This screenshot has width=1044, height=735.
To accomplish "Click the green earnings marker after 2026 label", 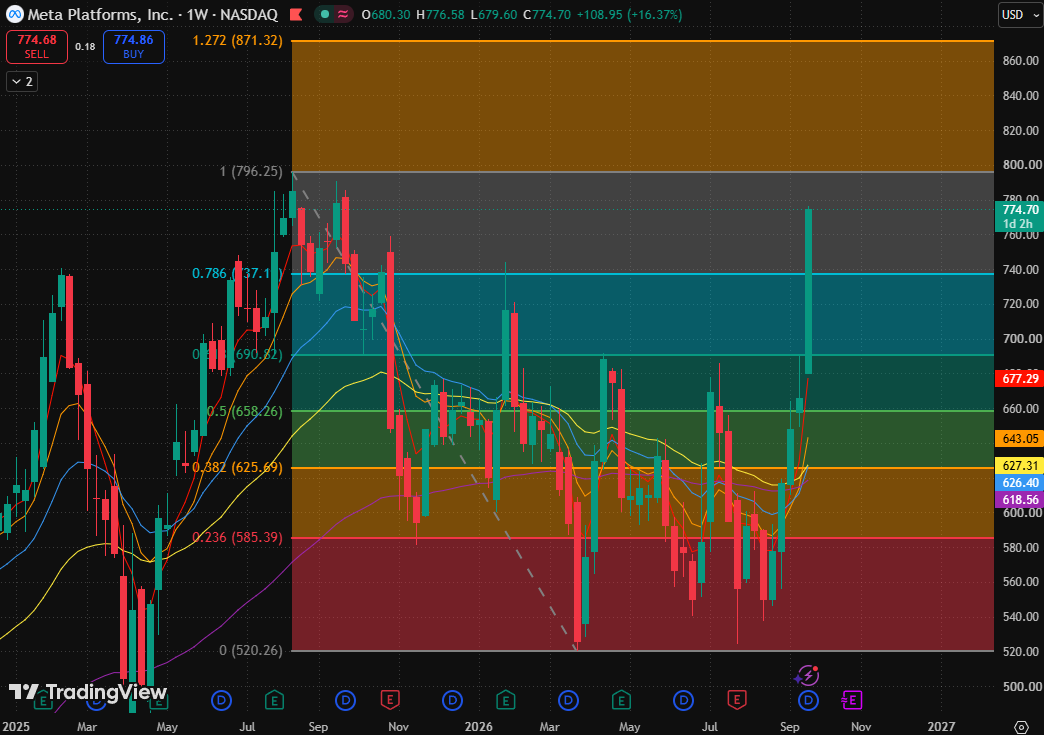I will click(505, 700).
